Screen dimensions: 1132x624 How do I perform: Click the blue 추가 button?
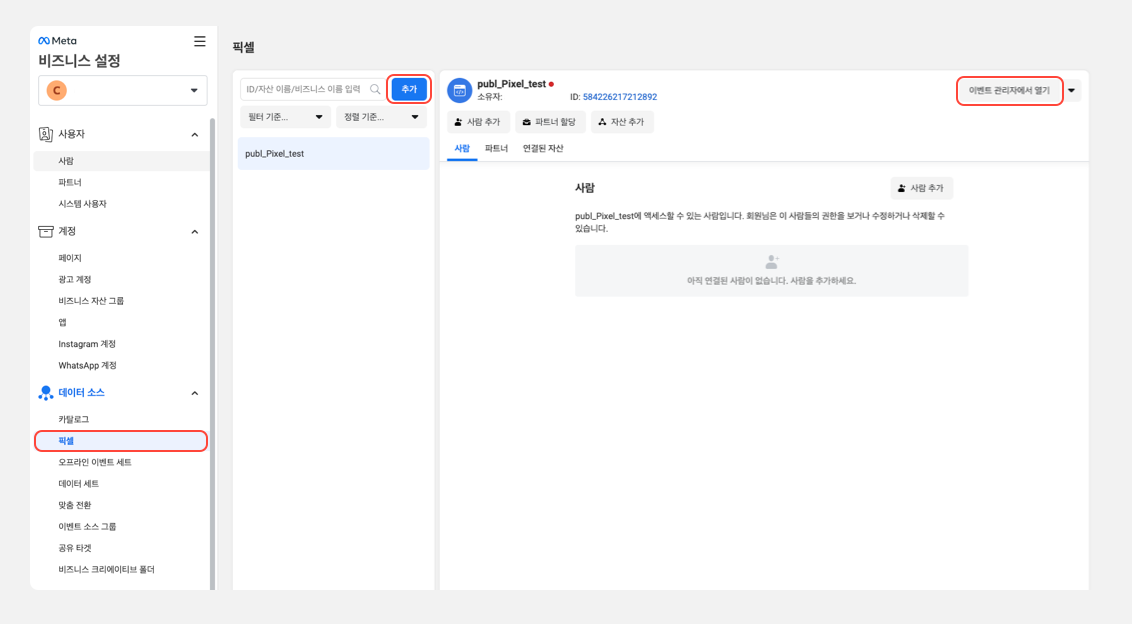point(409,89)
